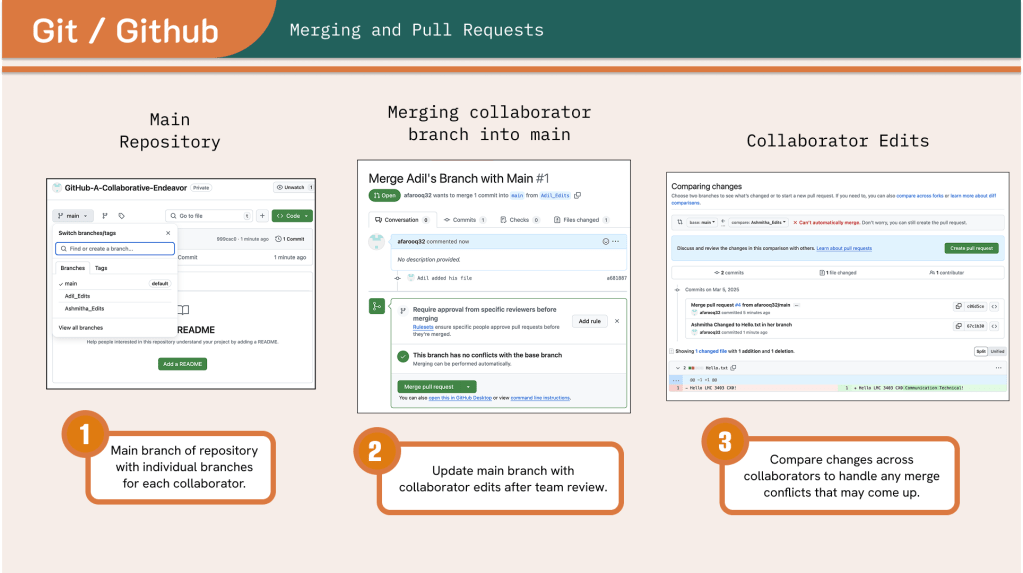The height and width of the screenshot is (573, 1023).
Task: Click open this in GitHub Desktop link
Action: 460,398
